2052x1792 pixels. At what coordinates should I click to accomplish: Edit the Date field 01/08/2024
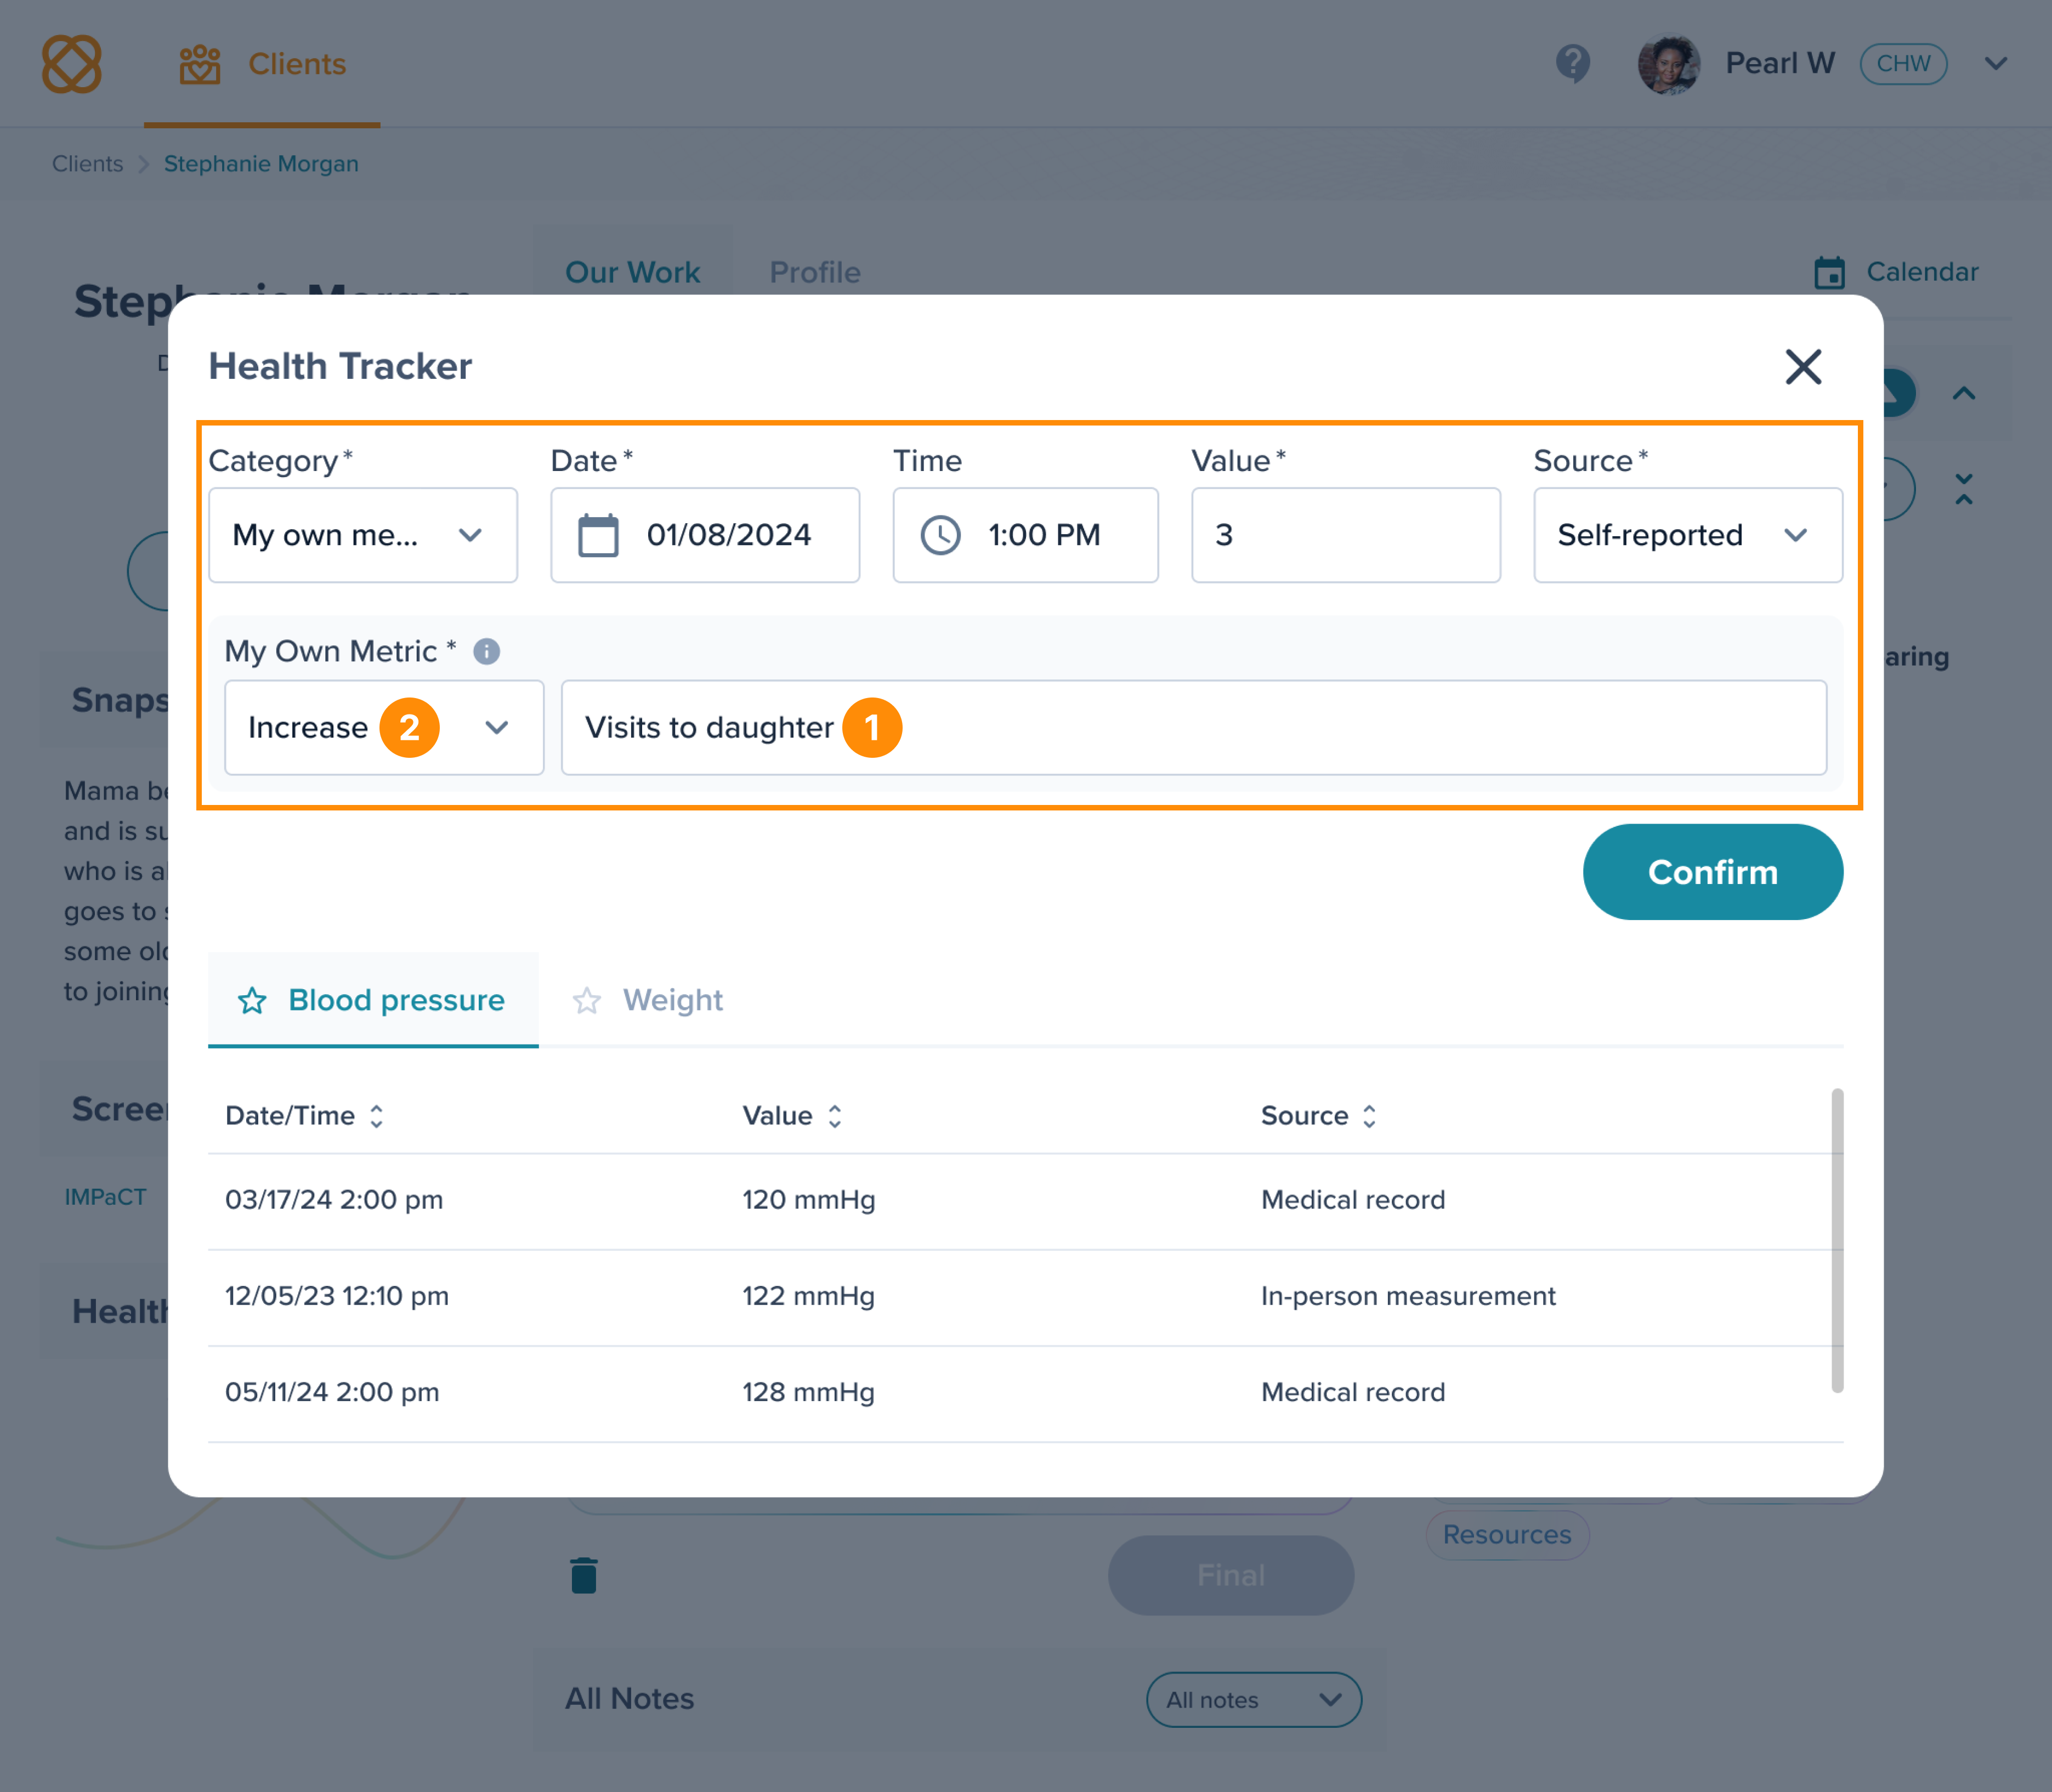click(705, 535)
